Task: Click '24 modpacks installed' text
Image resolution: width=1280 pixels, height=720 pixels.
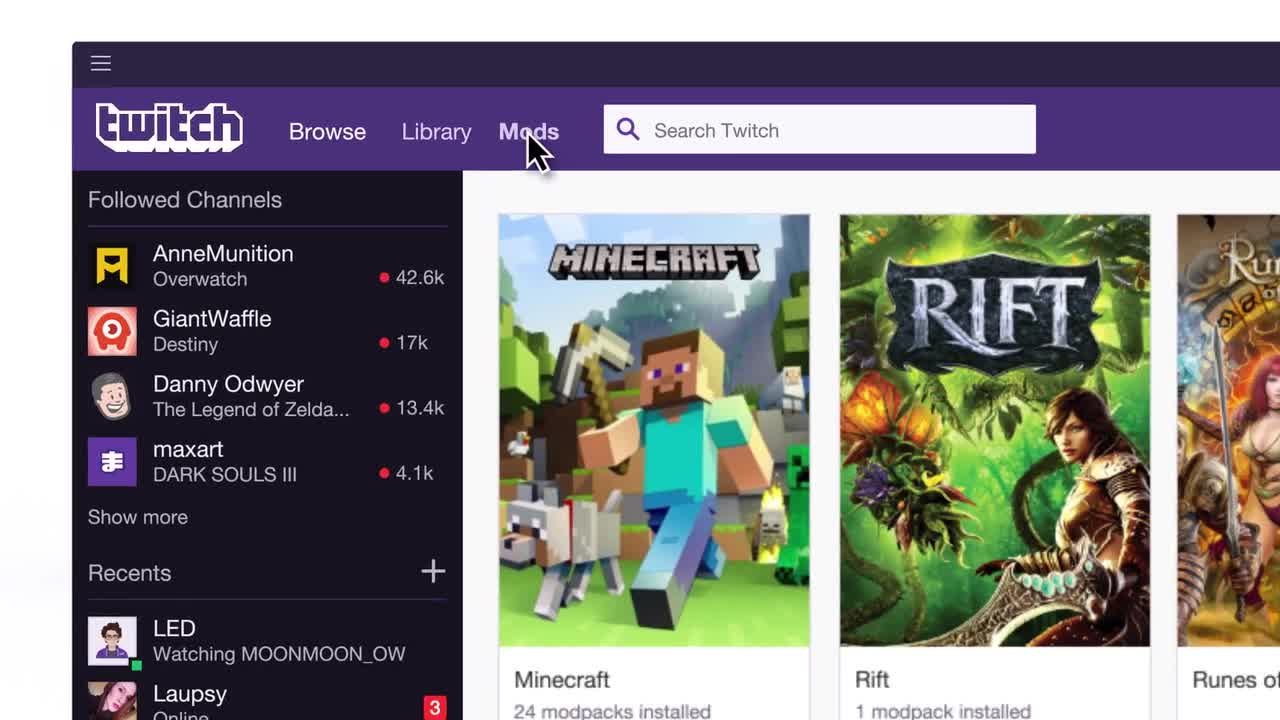Action: pyautogui.click(x=612, y=711)
